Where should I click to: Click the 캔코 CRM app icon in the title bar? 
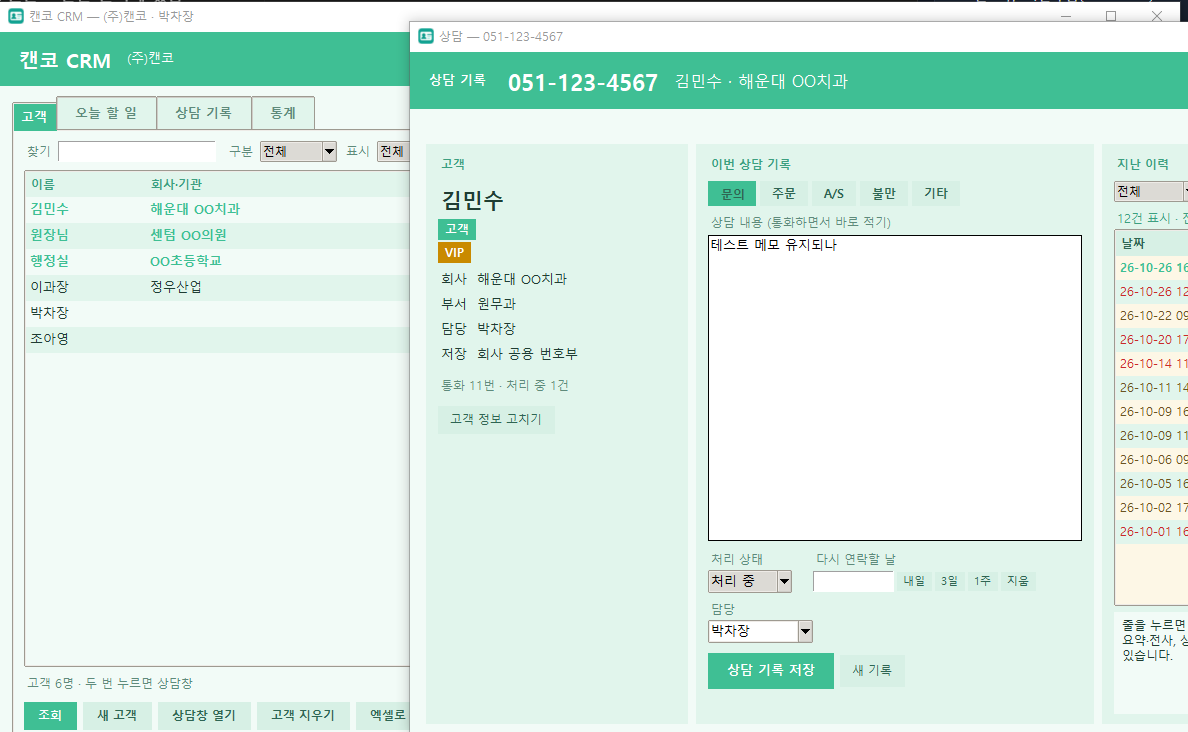tap(15, 16)
